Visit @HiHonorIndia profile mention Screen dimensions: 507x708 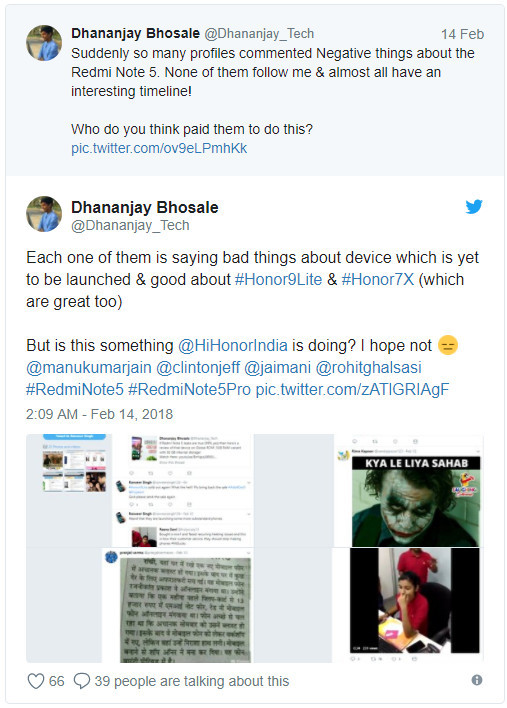coord(233,345)
